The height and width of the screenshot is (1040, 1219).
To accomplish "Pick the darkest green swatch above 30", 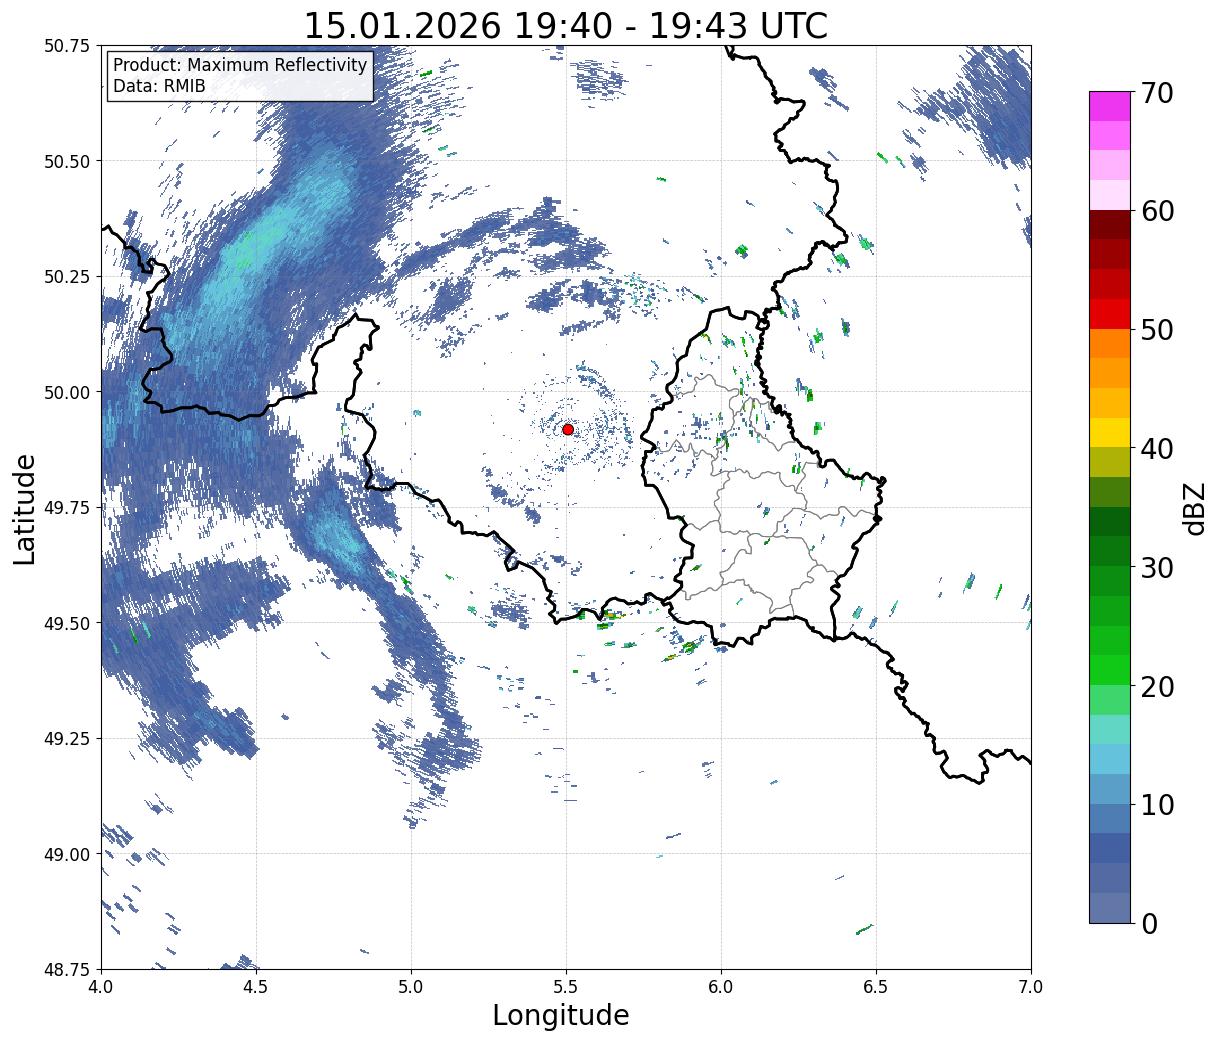I will coord(1110,521).
